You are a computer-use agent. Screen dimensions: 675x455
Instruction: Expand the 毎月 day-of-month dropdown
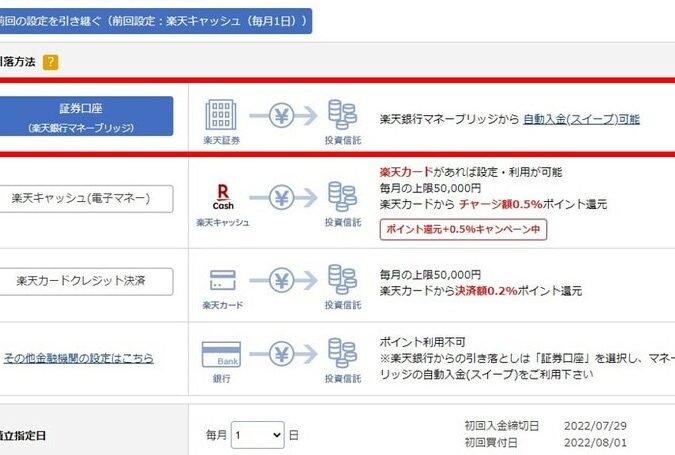coord(258,435)
